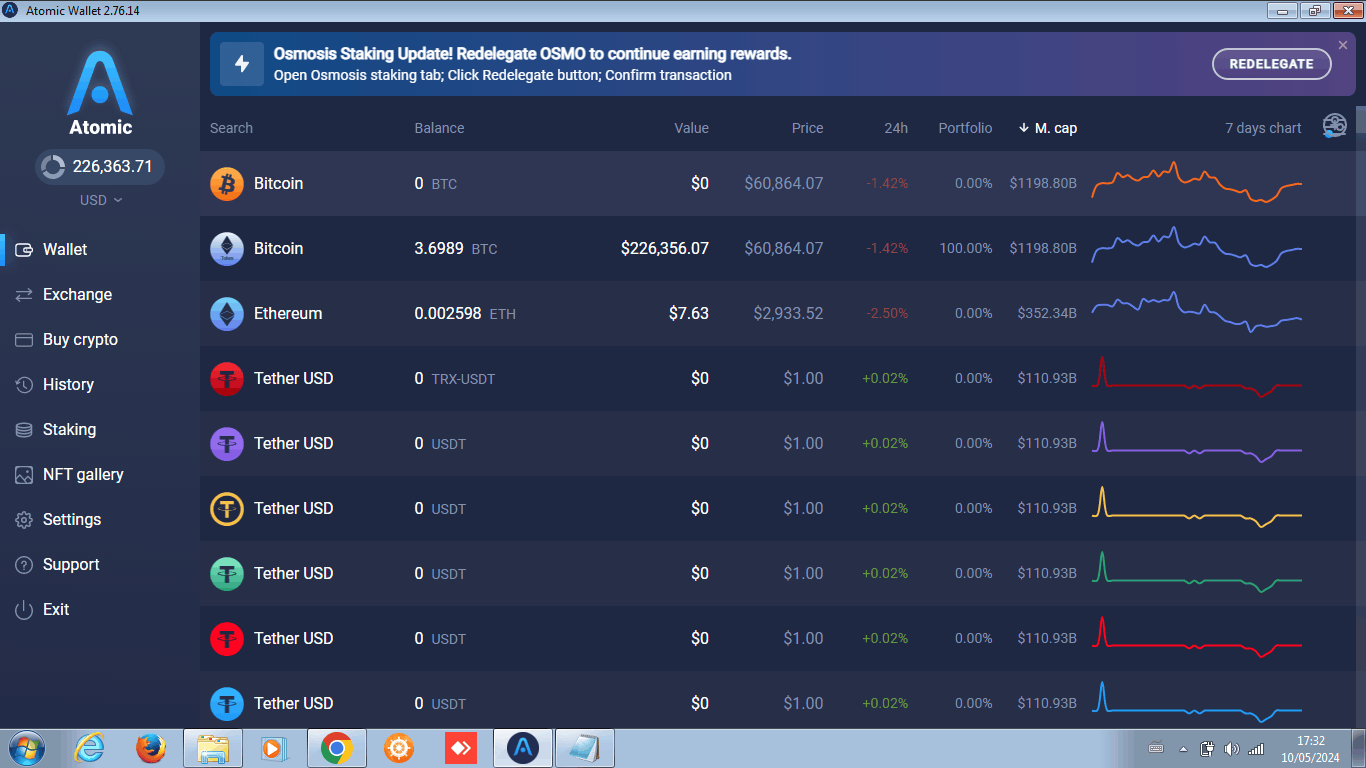Click the 0 TRX-USDT balance
Screen dimensions: 1366x768
pos(455,379)
